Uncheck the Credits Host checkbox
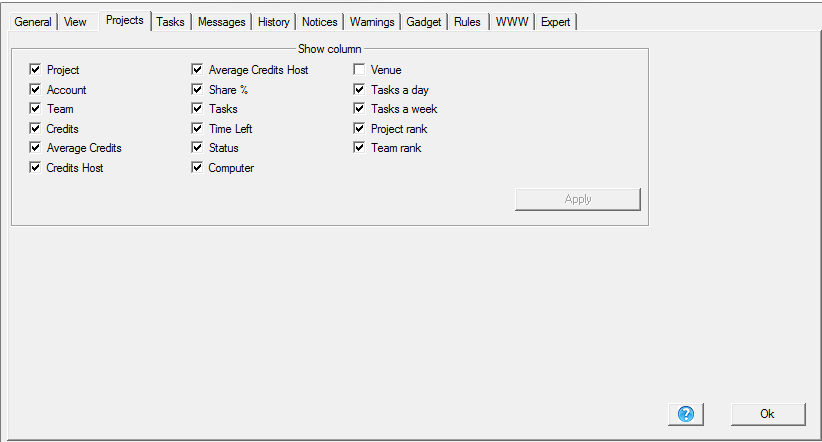822x442 pixels. point(35,167)
